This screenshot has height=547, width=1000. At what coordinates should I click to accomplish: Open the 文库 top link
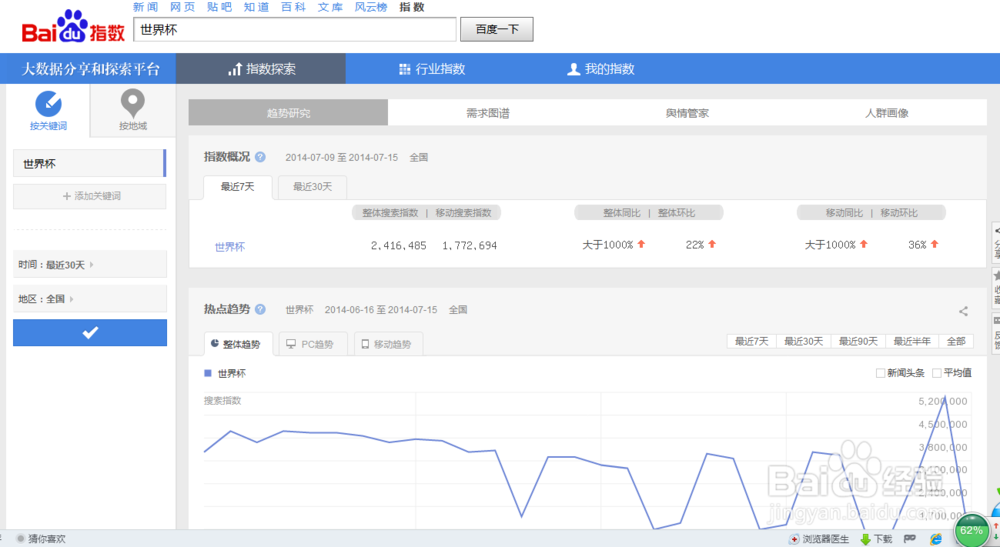coord(330,7)
